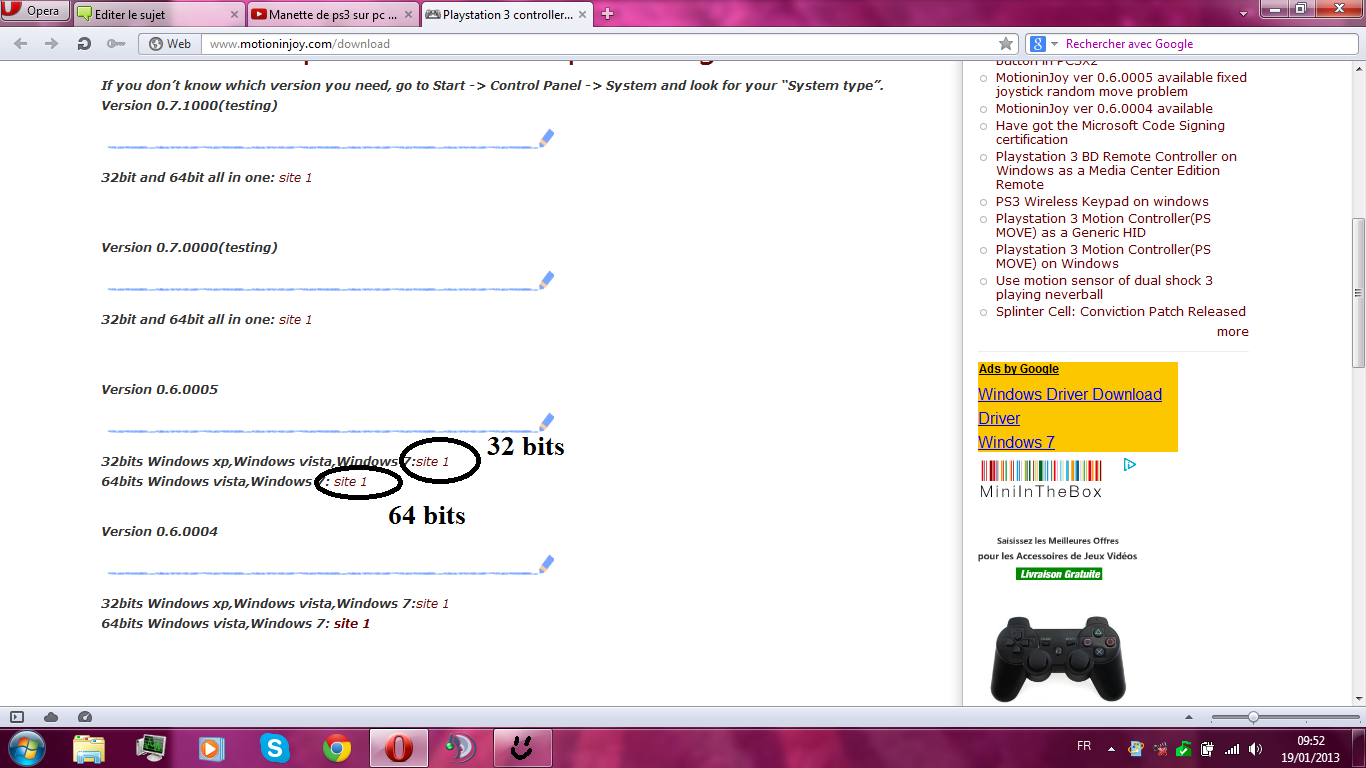The height and width of the screenshot is (768, 1366).
Task: Open 'Use motion sensor of dual shock 3' link
Action: [1104, 288]
